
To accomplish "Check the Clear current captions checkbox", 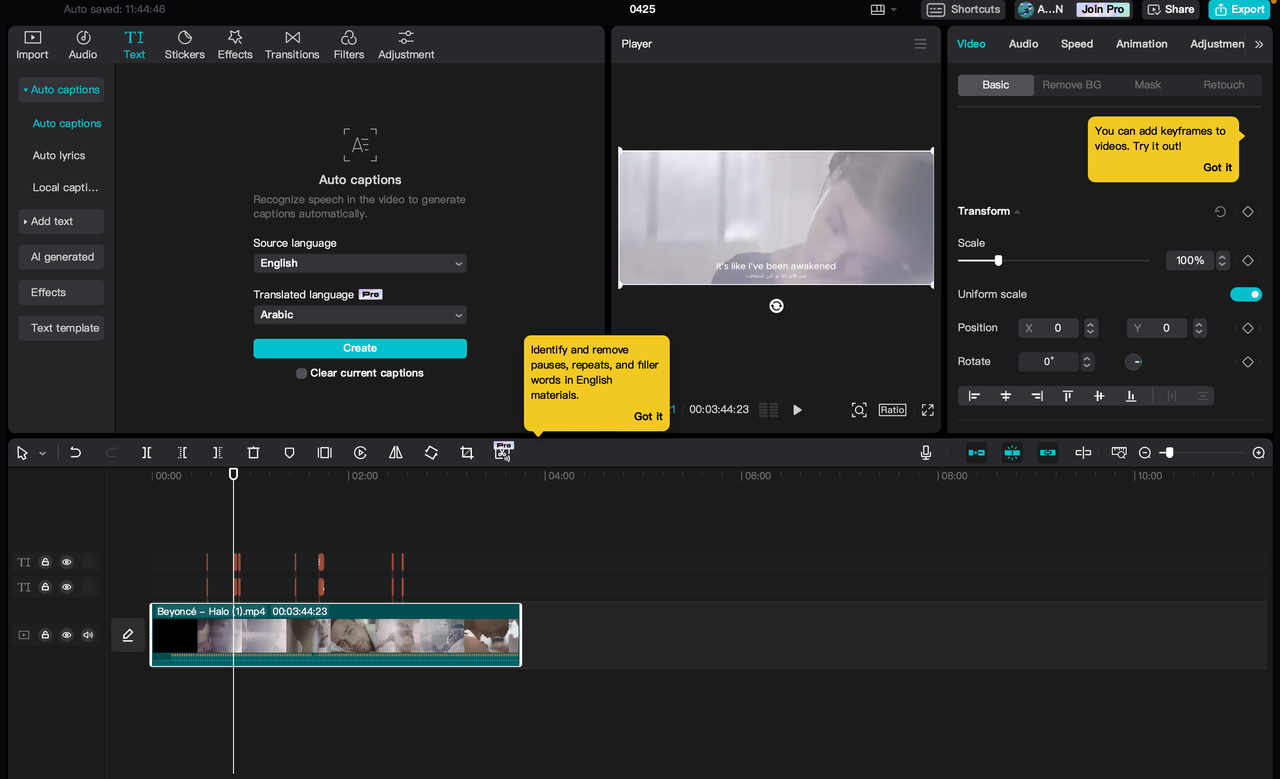I will [301, 373].
